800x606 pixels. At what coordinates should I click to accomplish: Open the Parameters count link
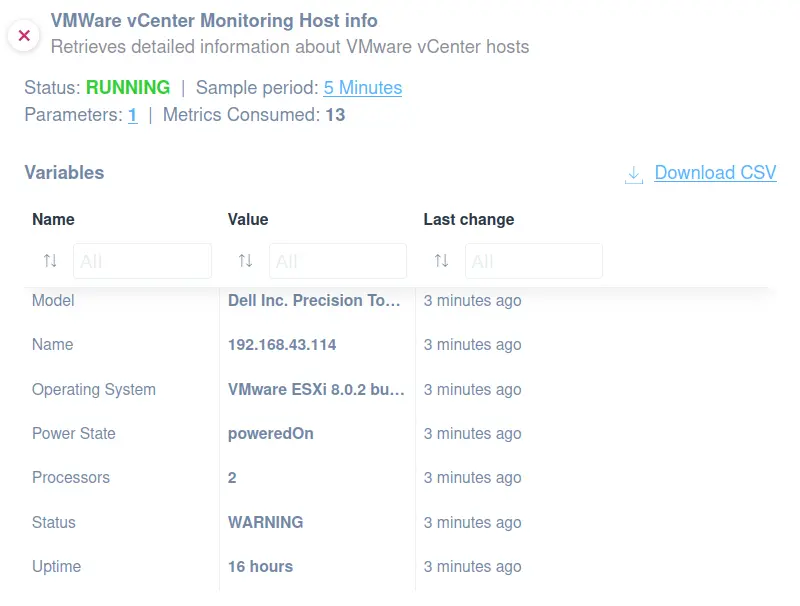[133, 115]
